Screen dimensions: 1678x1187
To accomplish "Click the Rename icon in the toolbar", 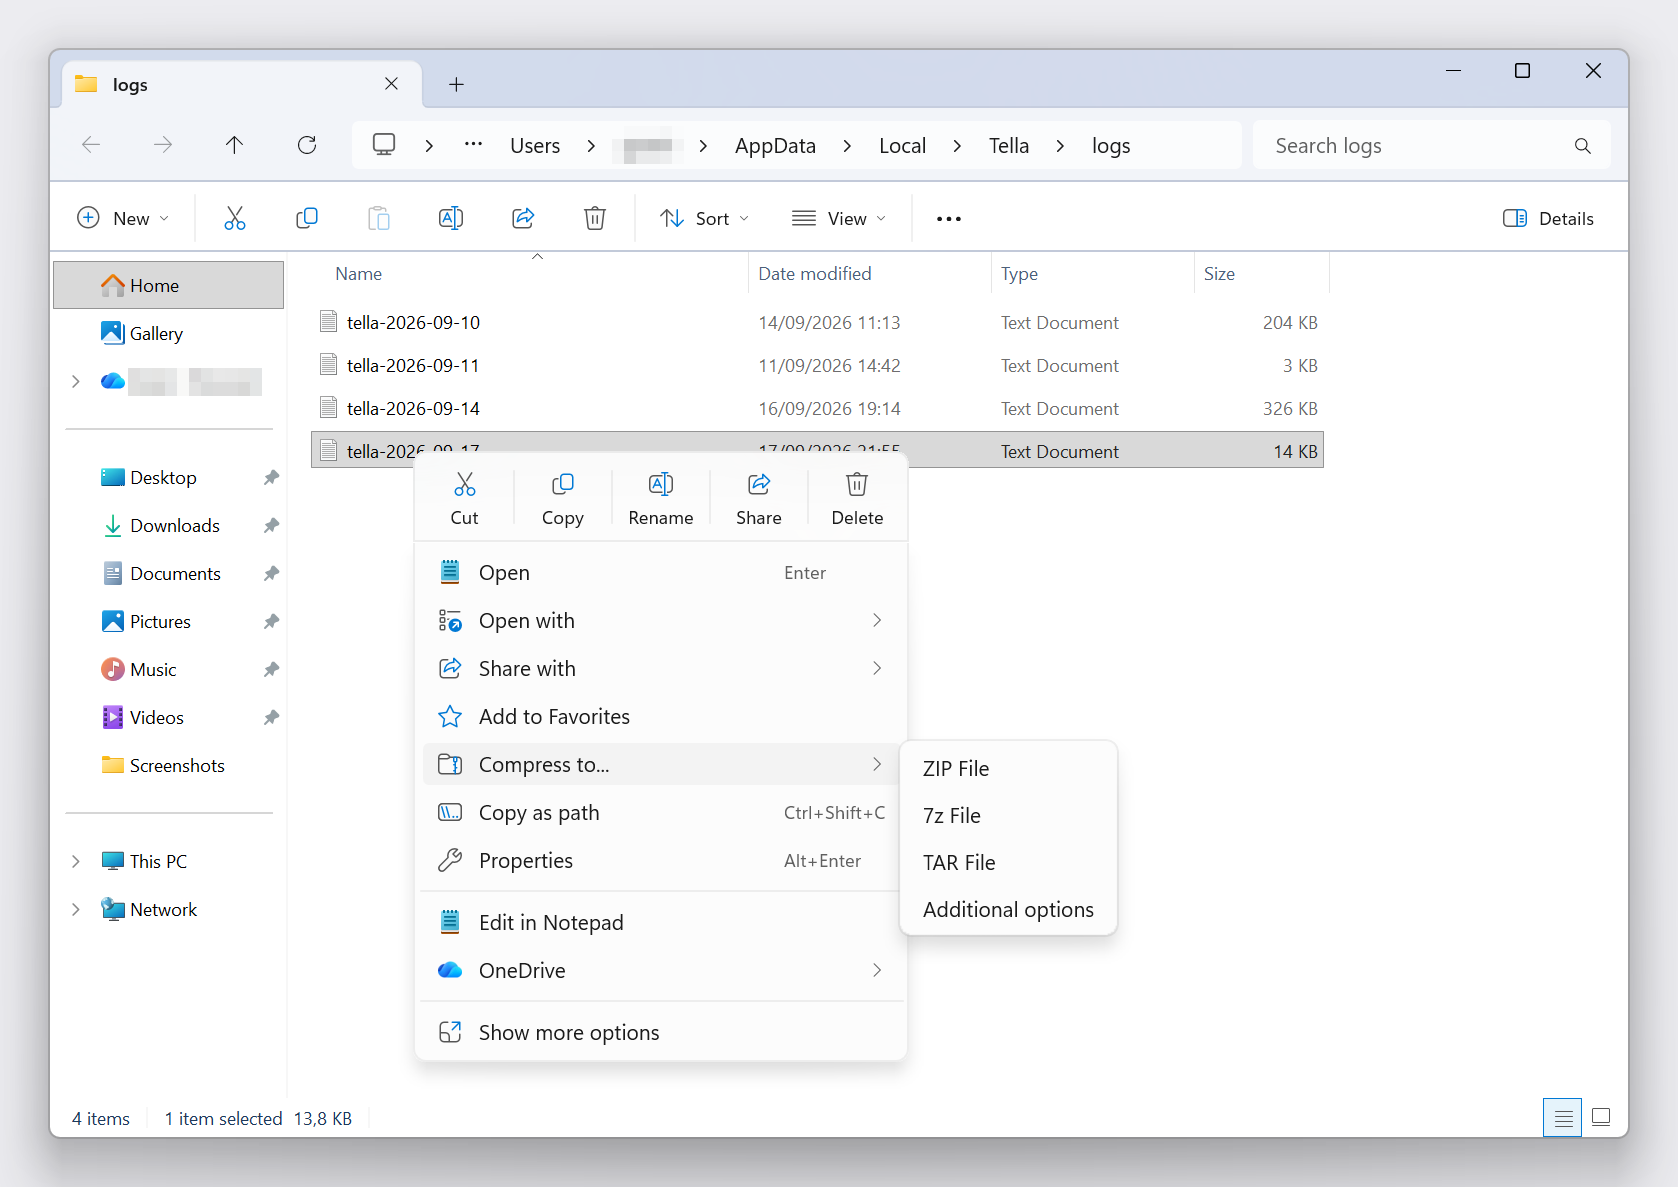I will (451, 218).
